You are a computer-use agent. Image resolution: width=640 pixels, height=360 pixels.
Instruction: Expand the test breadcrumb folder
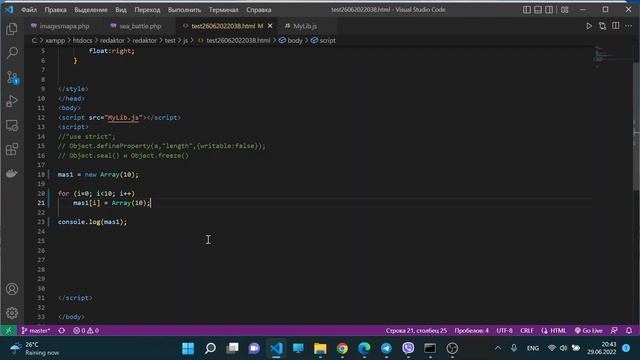point(170,40)
